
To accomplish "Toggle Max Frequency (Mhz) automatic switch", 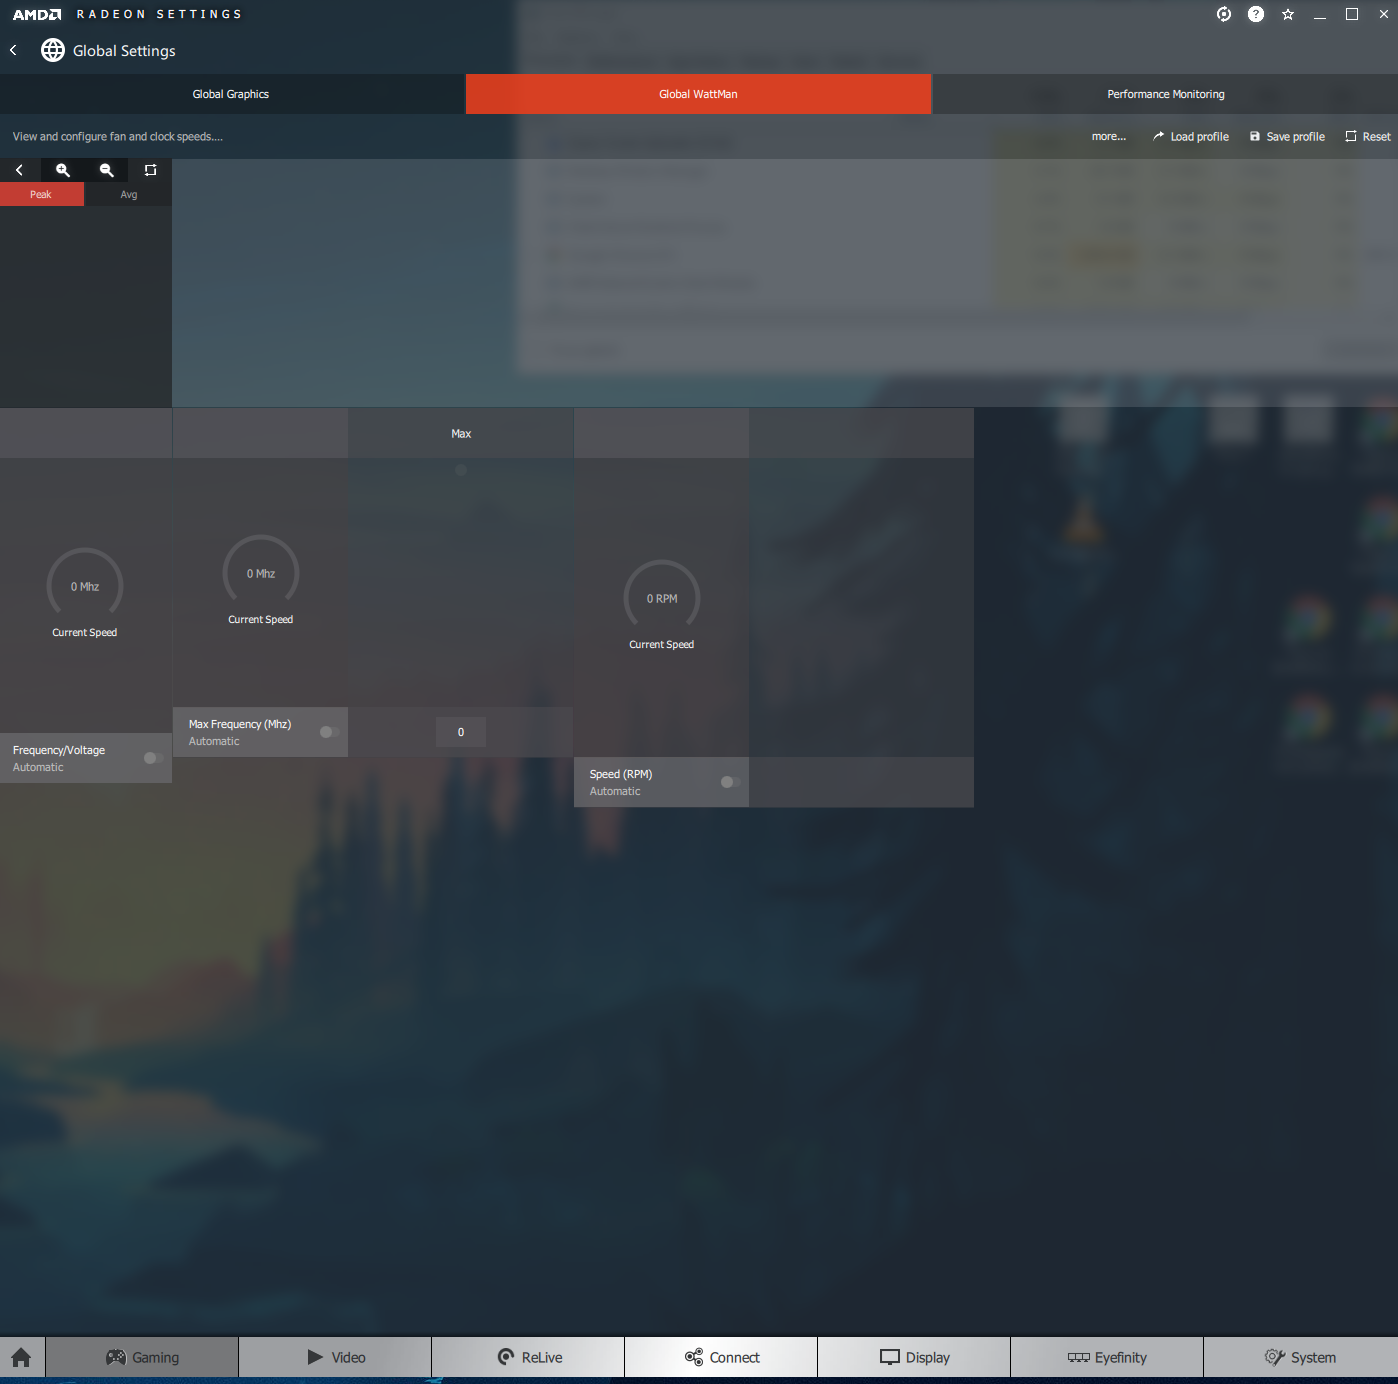I will (x=329, y=732).
